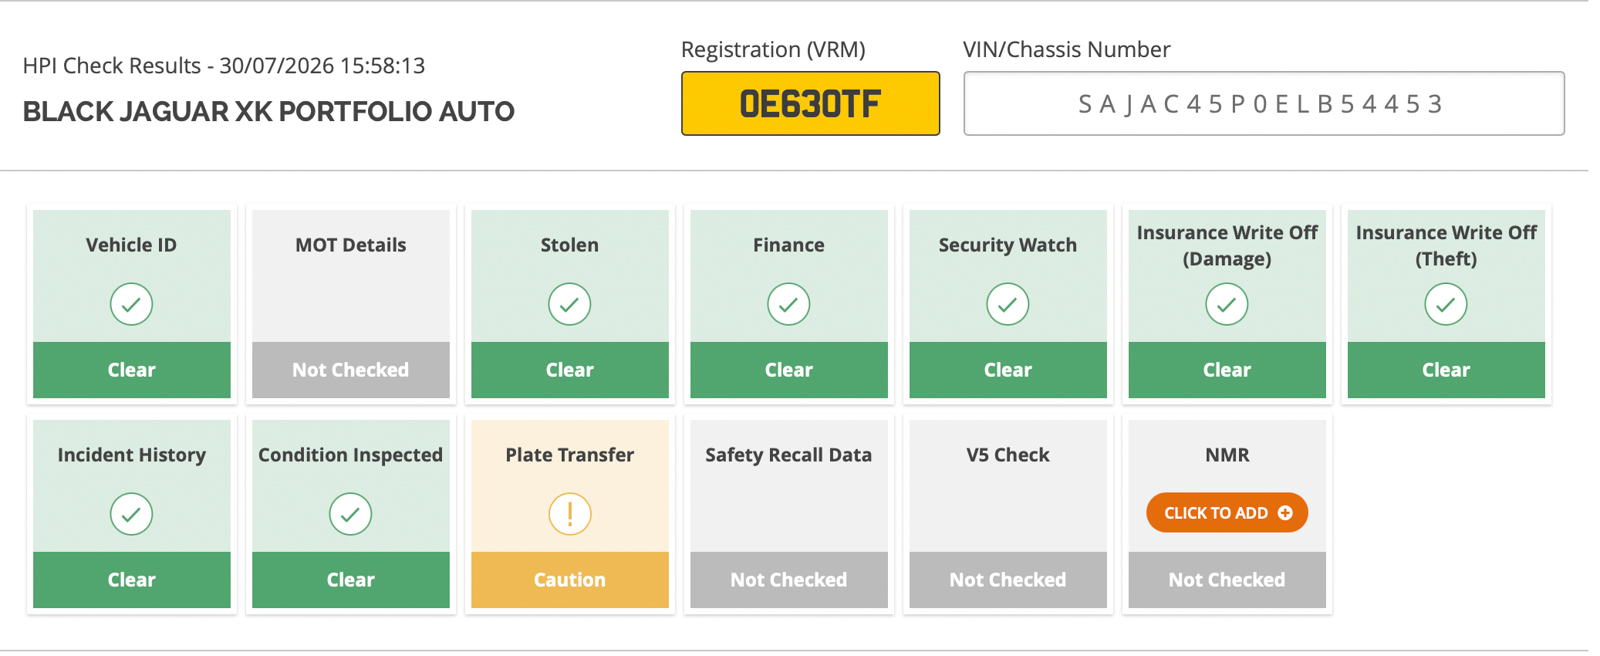The width and height of the screenshot is (1600, 656).
Task: Click the Insurance Write Off (Theft) checkmark
Action: point(1445,304)
